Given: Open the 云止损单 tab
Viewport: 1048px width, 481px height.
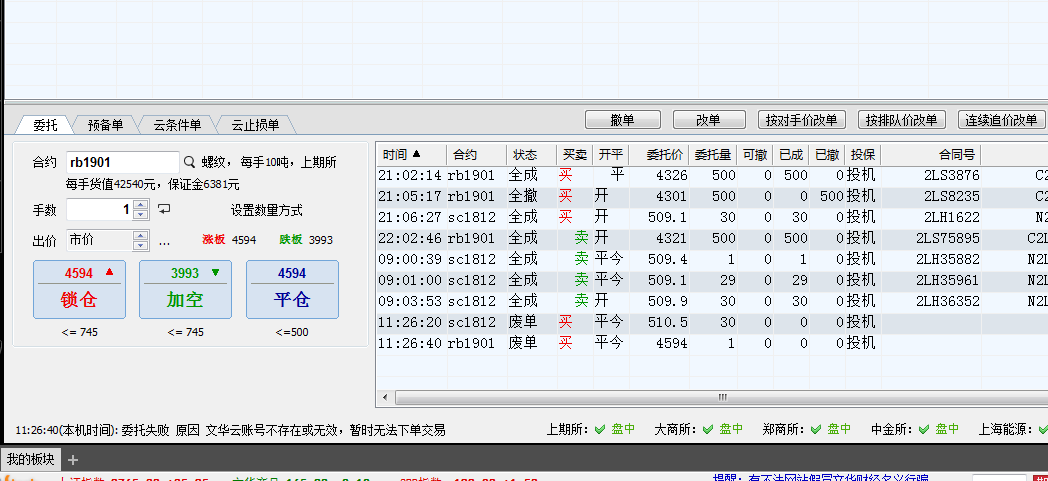Looking at the screenshot, I should tap(255, 125).
